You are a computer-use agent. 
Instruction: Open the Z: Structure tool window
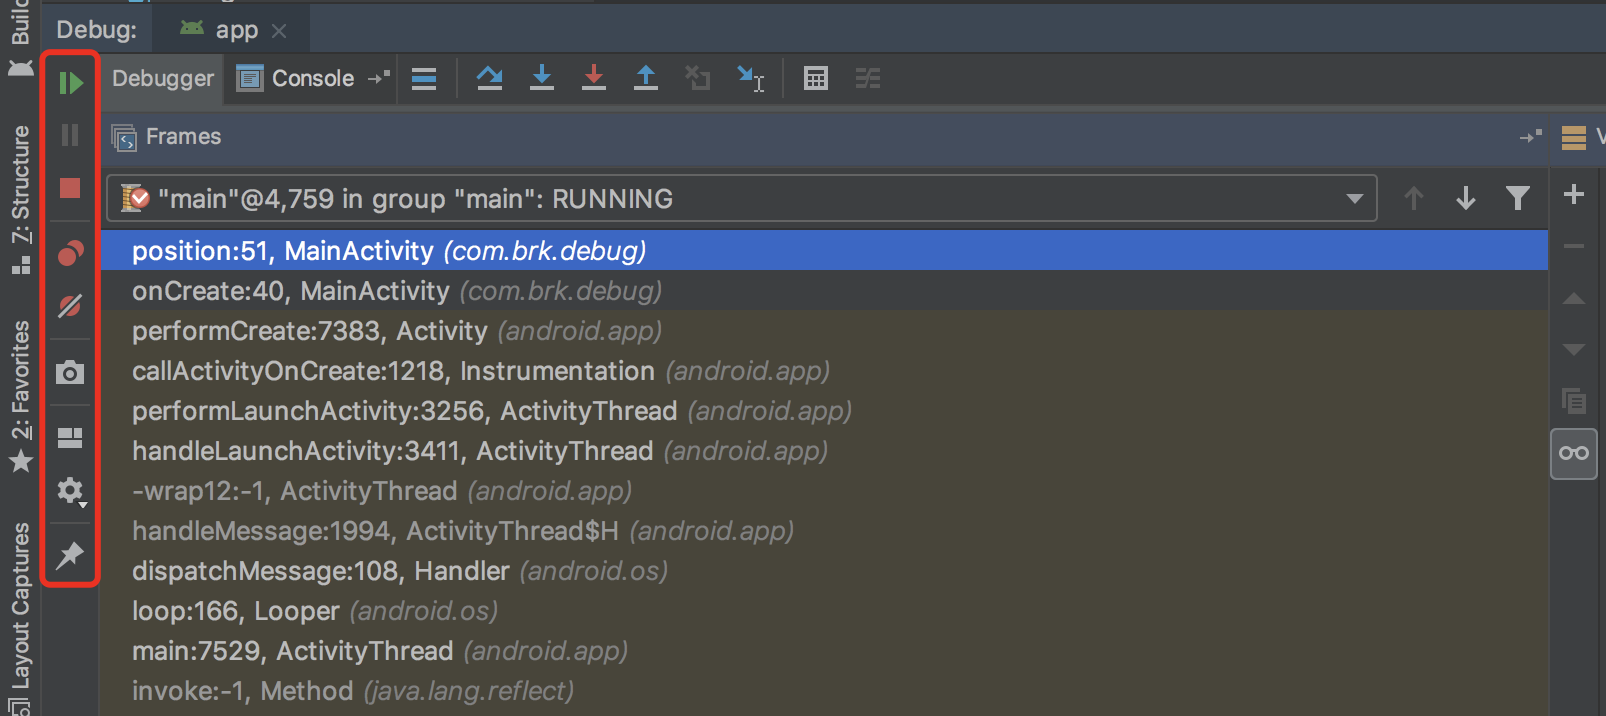pyautogui.click(x=20, y=200)
